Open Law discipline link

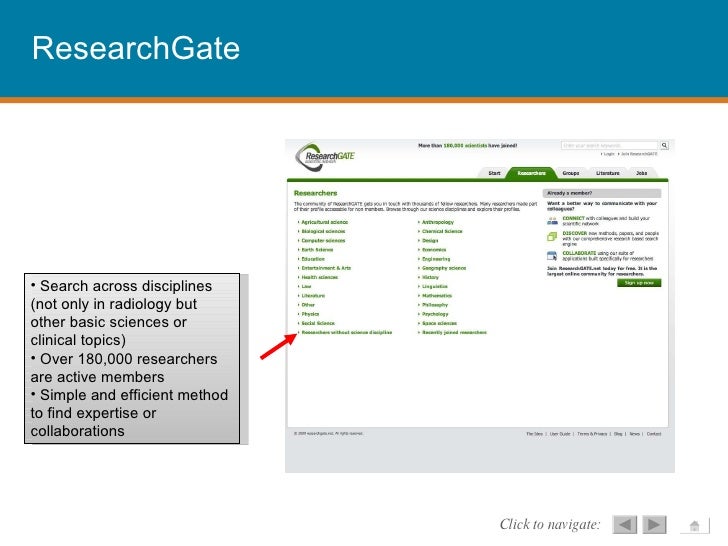[306, 286]
